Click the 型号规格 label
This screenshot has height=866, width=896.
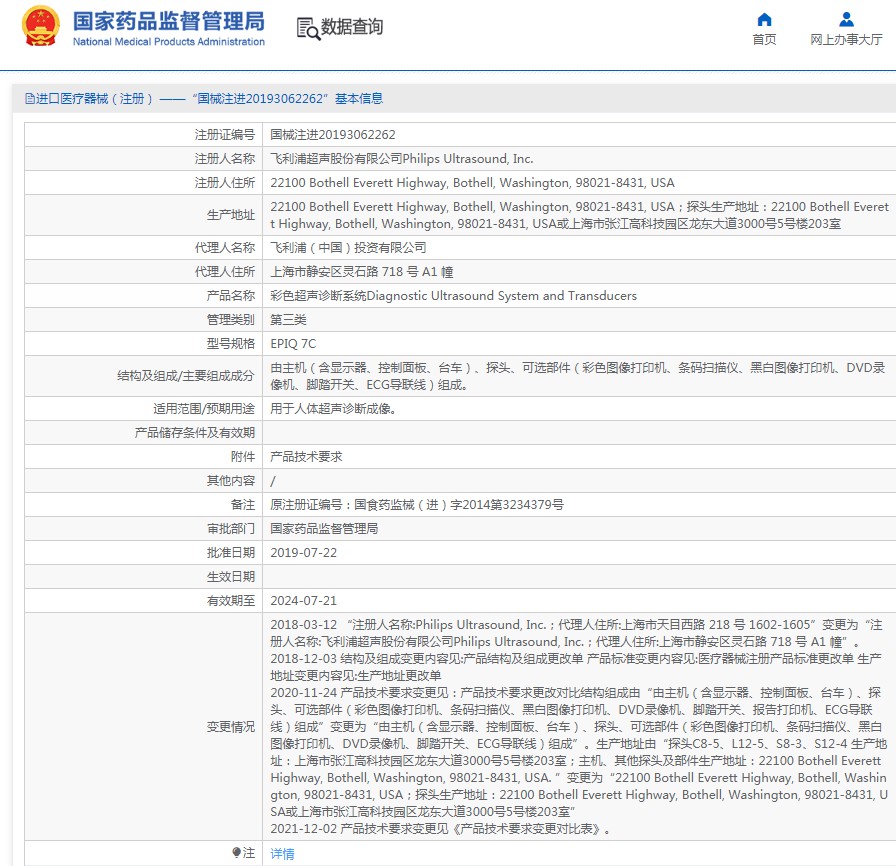[231, 344]
